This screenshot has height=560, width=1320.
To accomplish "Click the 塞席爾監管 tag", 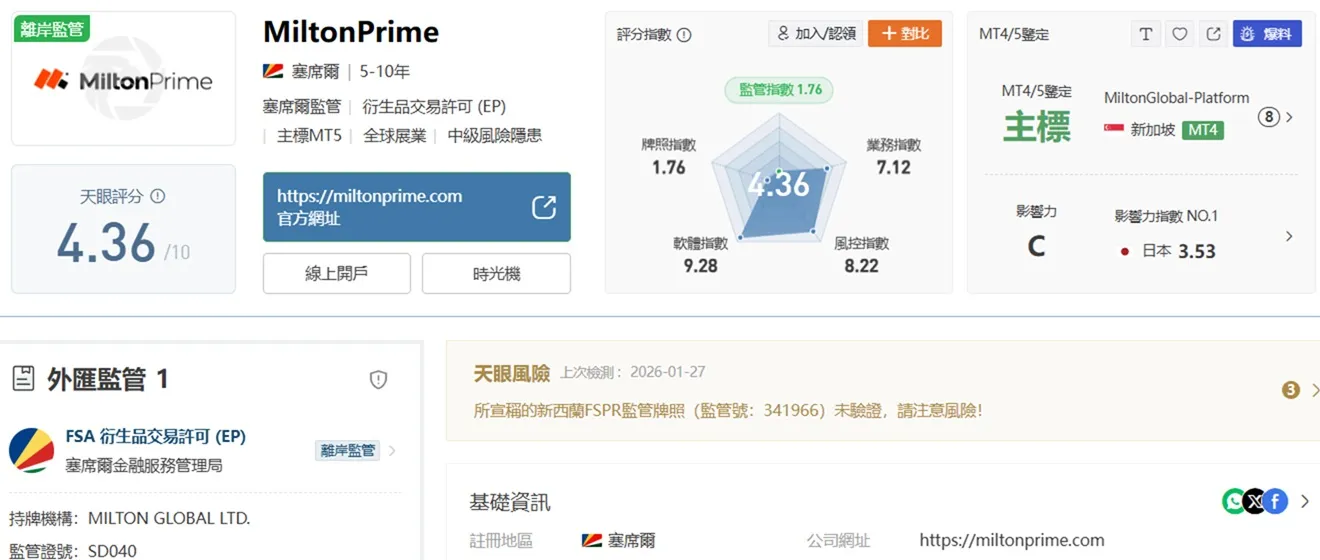I will pos(302,105).
